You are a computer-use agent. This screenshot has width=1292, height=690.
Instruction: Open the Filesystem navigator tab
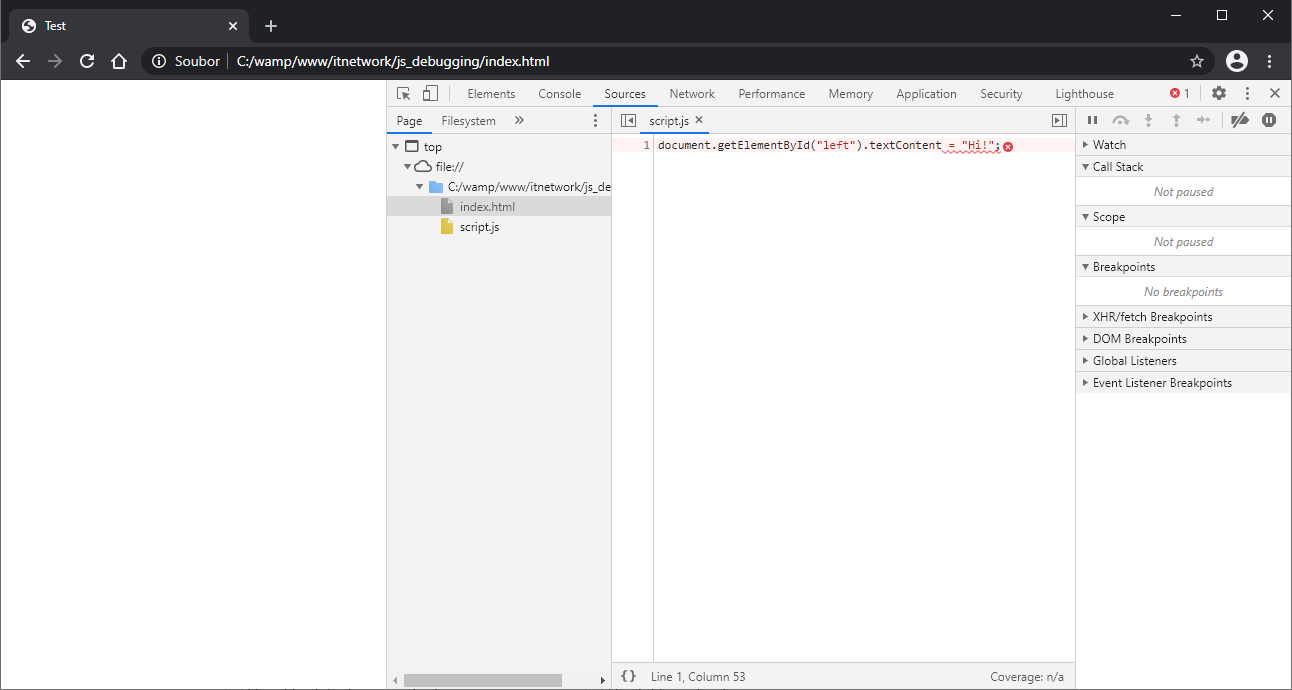pos(468,121)
